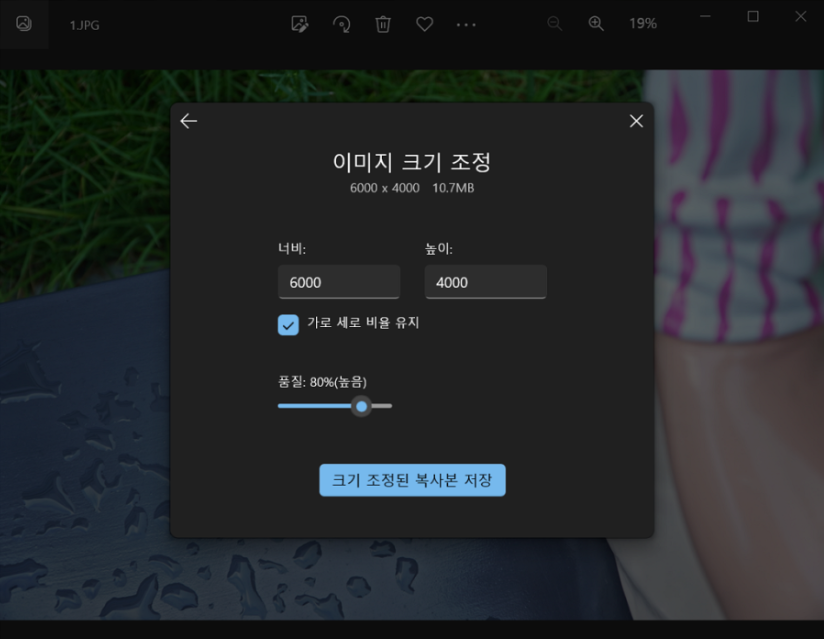Add to favorites with the heart icon

pyautogui.click(x=425, y=24)
